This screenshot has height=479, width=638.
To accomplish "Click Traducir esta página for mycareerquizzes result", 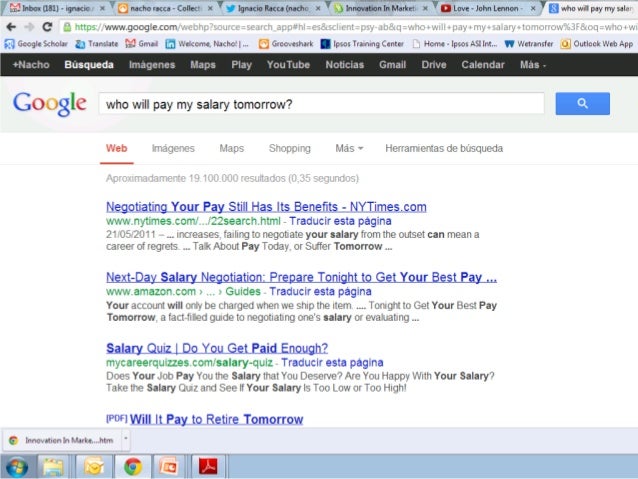I will (x=332, y=363).
